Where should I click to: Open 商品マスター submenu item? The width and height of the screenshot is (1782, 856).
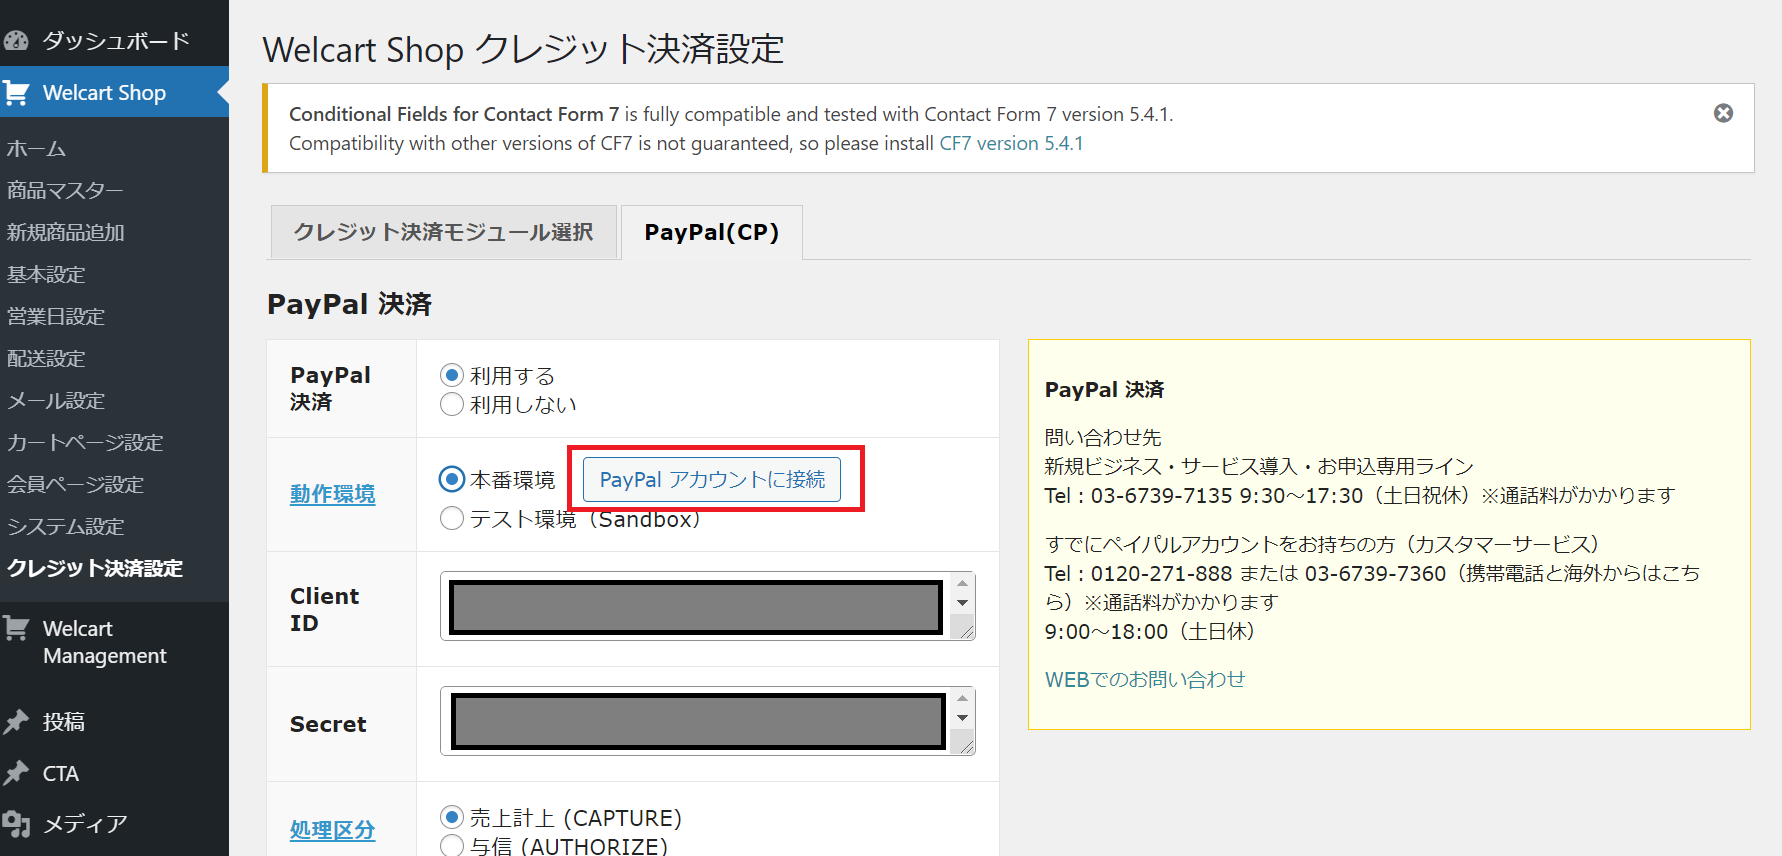click(65, 190)
